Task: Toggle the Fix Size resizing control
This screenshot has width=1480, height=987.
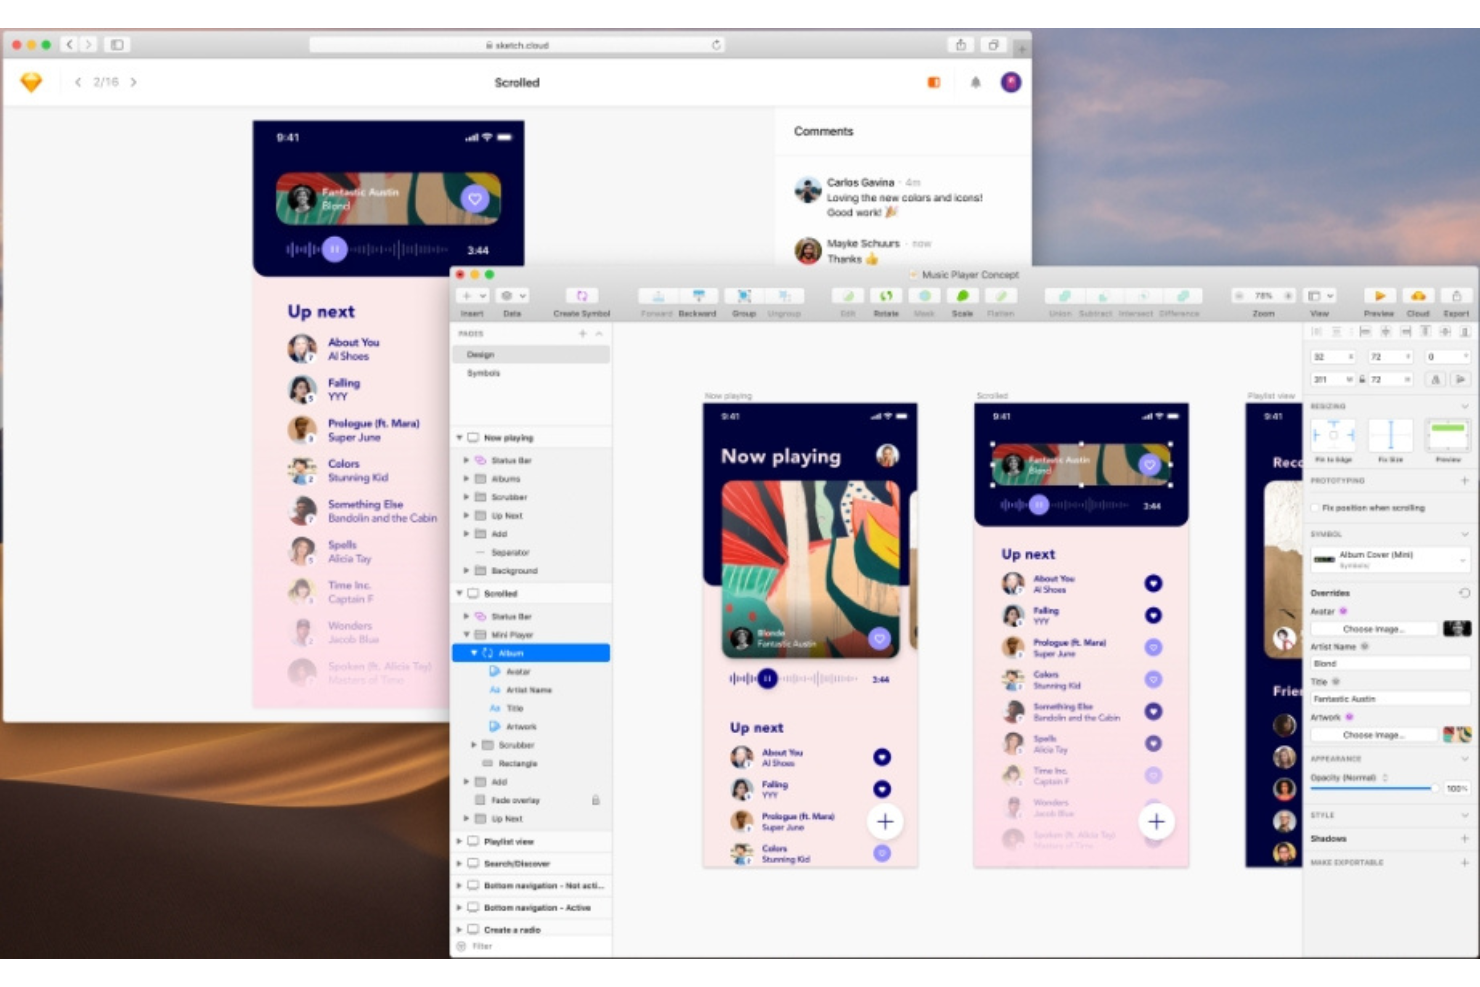Action: click(1390, 436)
